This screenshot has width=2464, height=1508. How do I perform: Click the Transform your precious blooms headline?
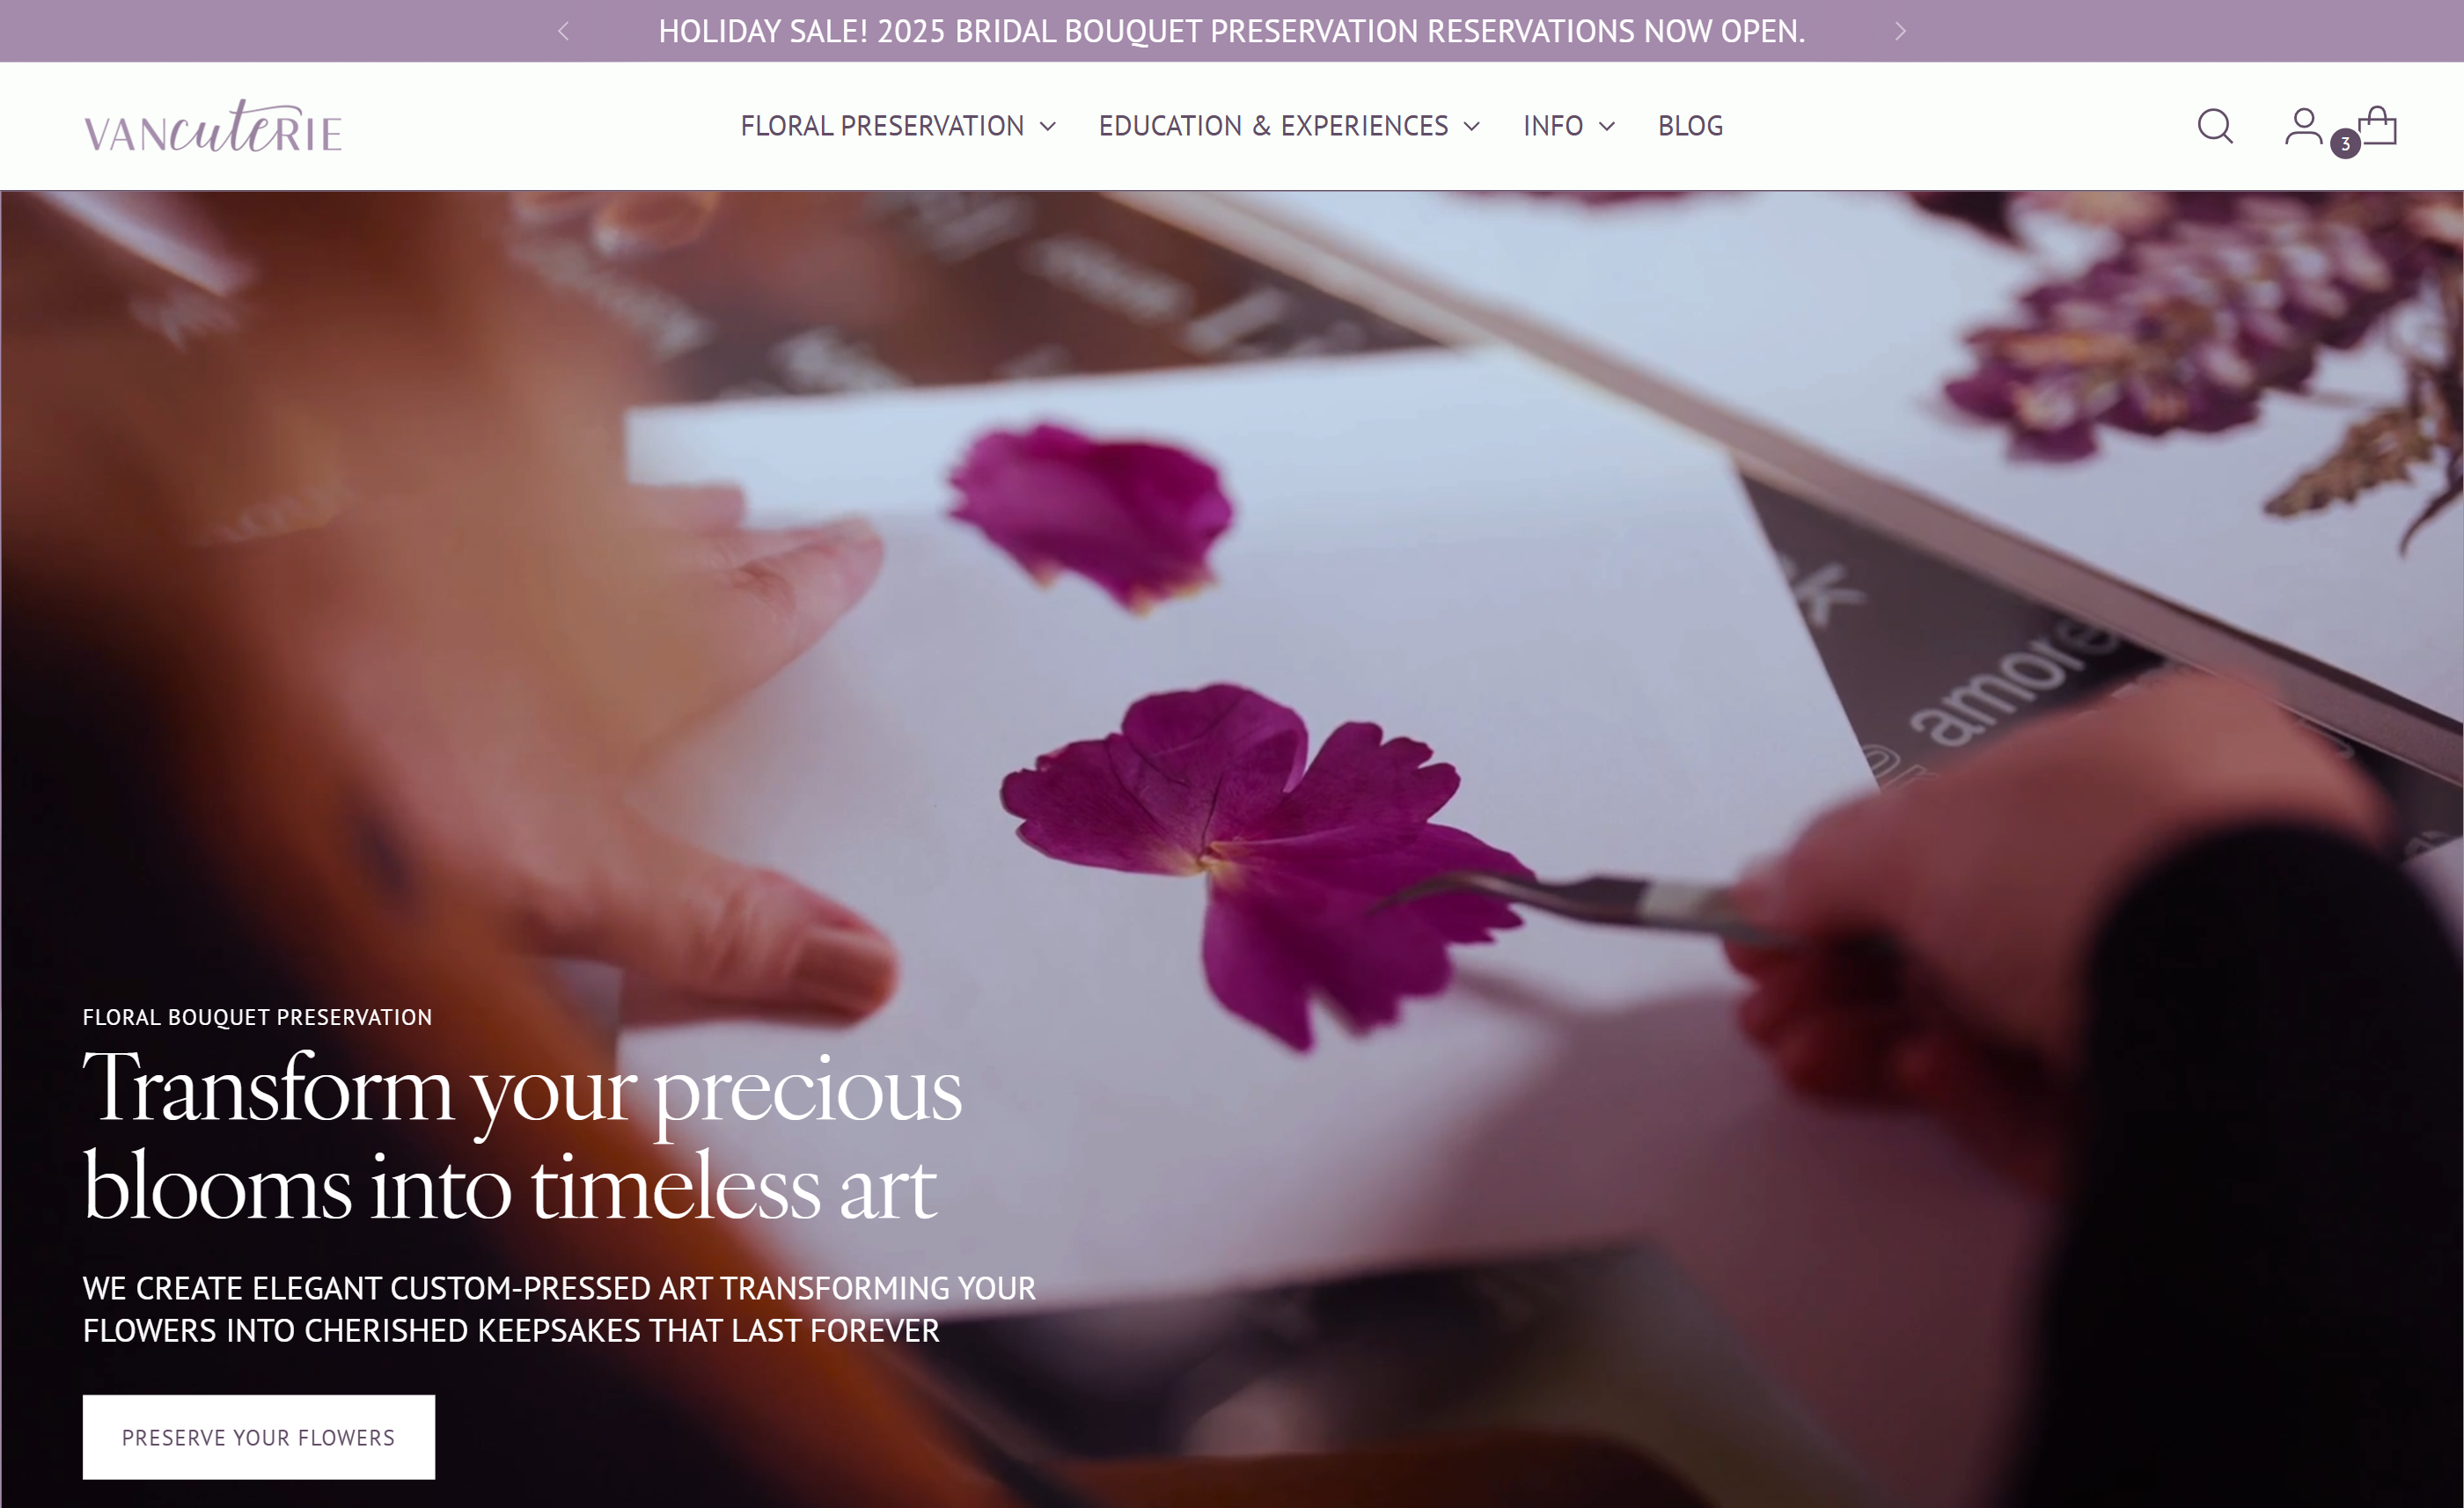click(522, 1137)
